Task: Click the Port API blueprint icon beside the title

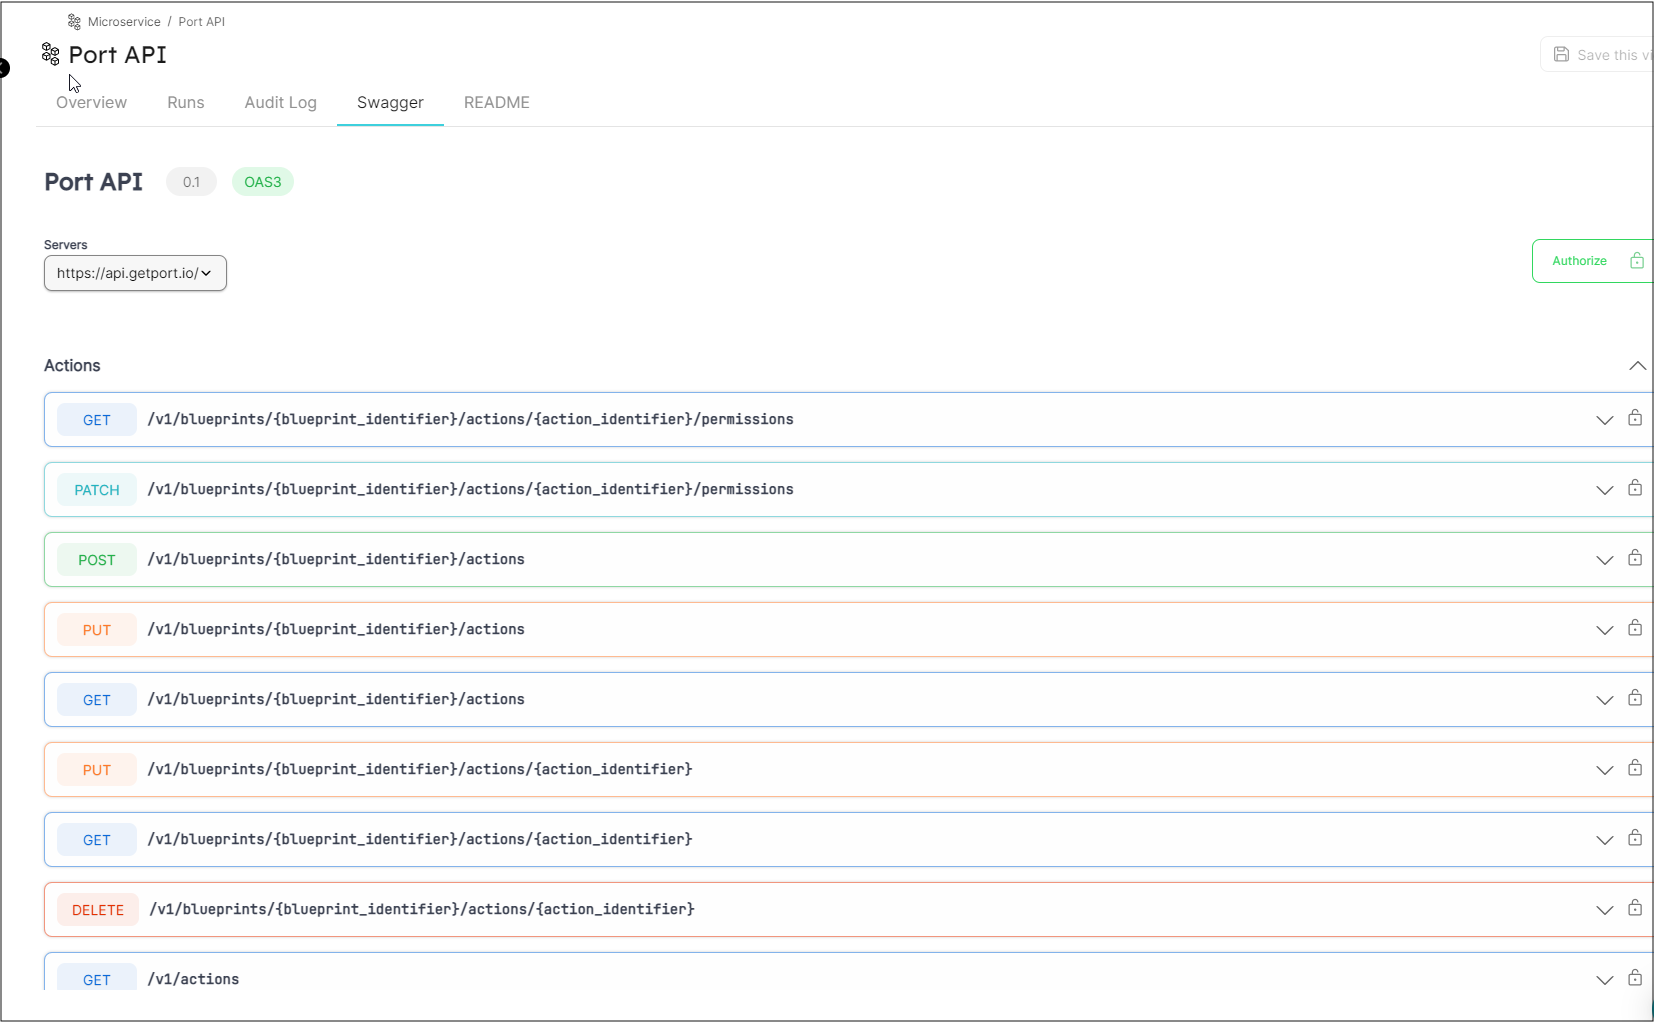Action: [50, 54]
